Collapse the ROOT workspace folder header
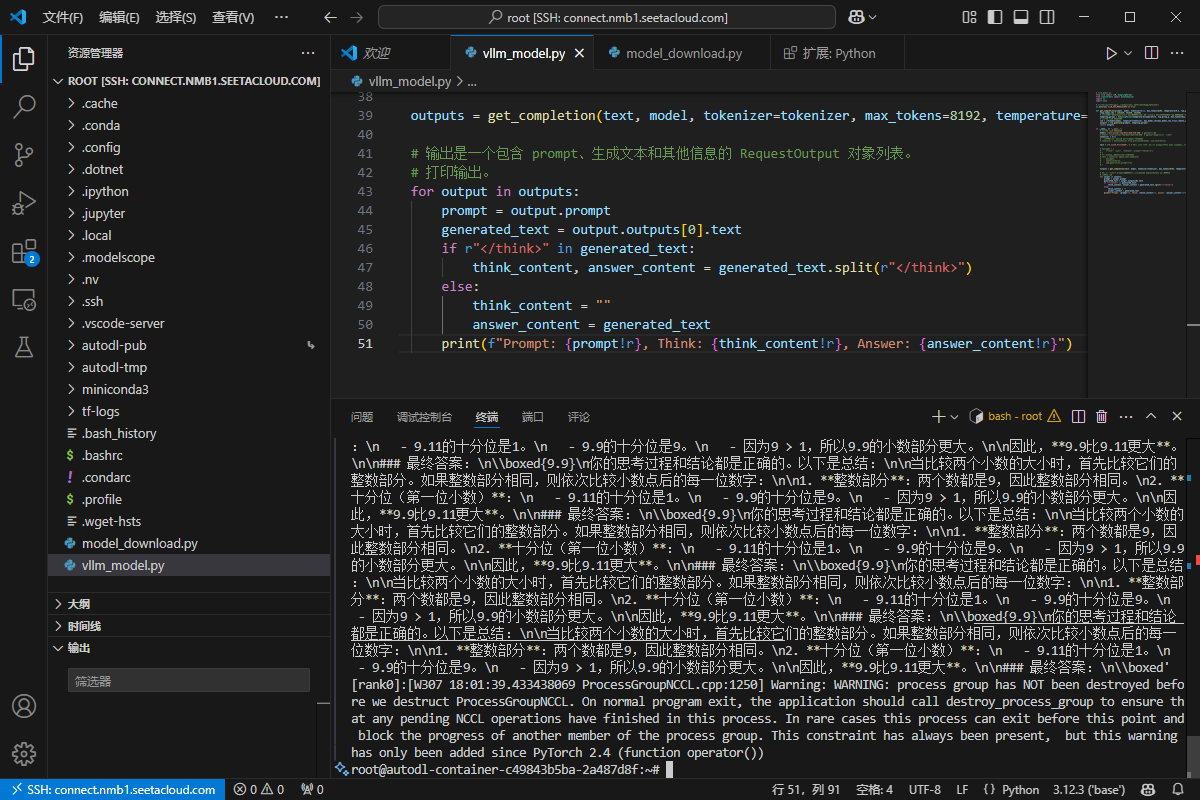This screenshot has width=1200, height=800. coord(189,81)
